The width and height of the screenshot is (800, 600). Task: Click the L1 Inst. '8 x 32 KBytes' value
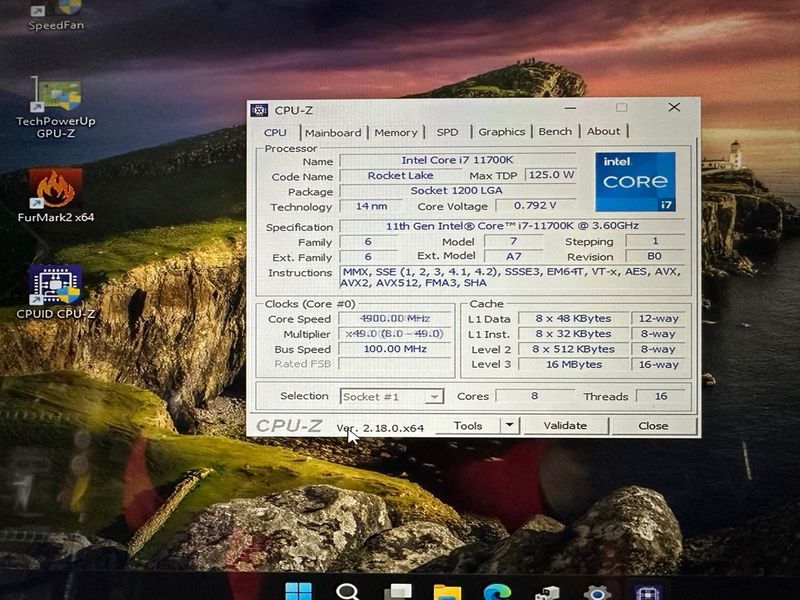click(x=573, y=334)
